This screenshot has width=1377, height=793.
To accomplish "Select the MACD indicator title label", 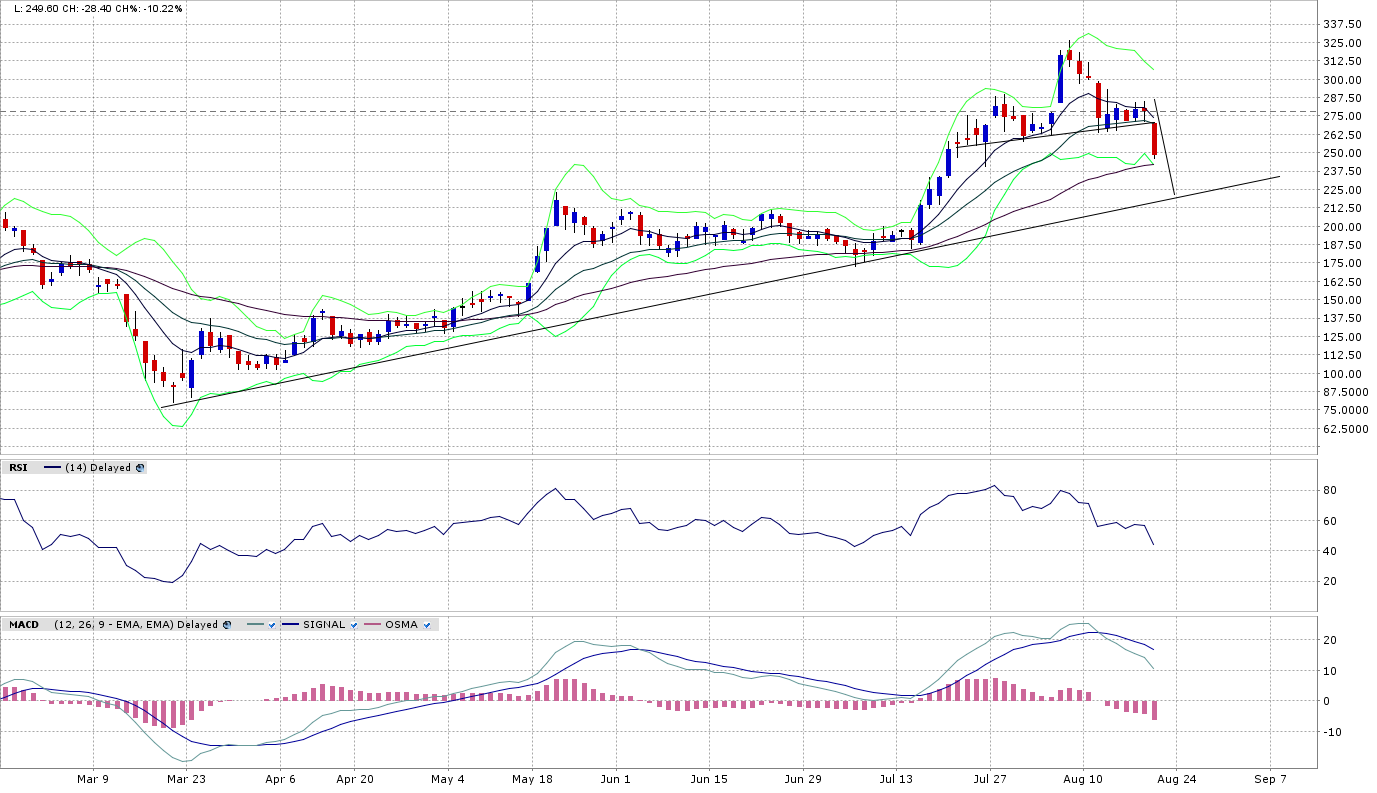I will pos(24,625).
